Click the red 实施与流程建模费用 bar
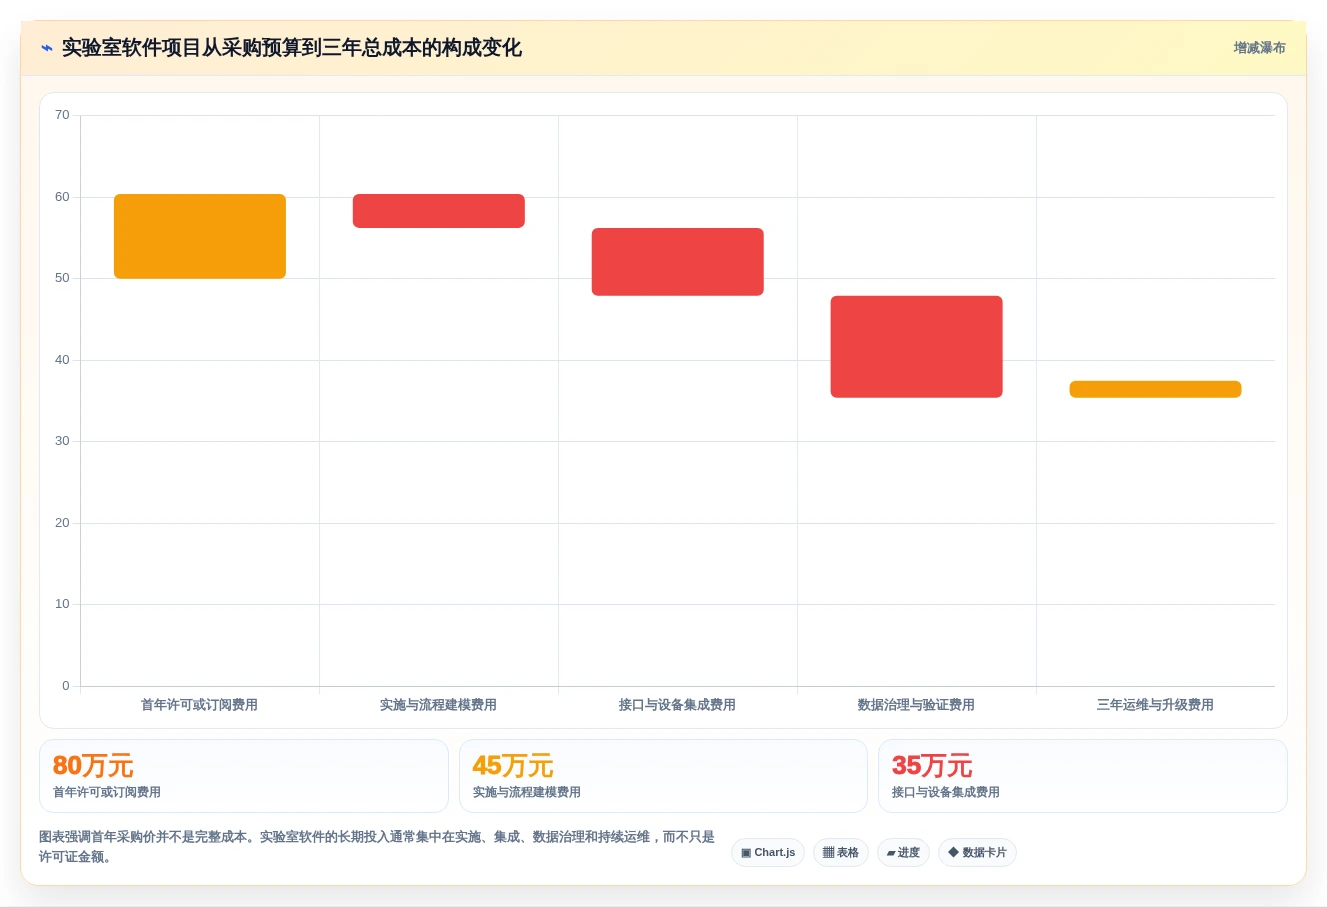Screen dimensions: 1327x907 coord(439,211)
